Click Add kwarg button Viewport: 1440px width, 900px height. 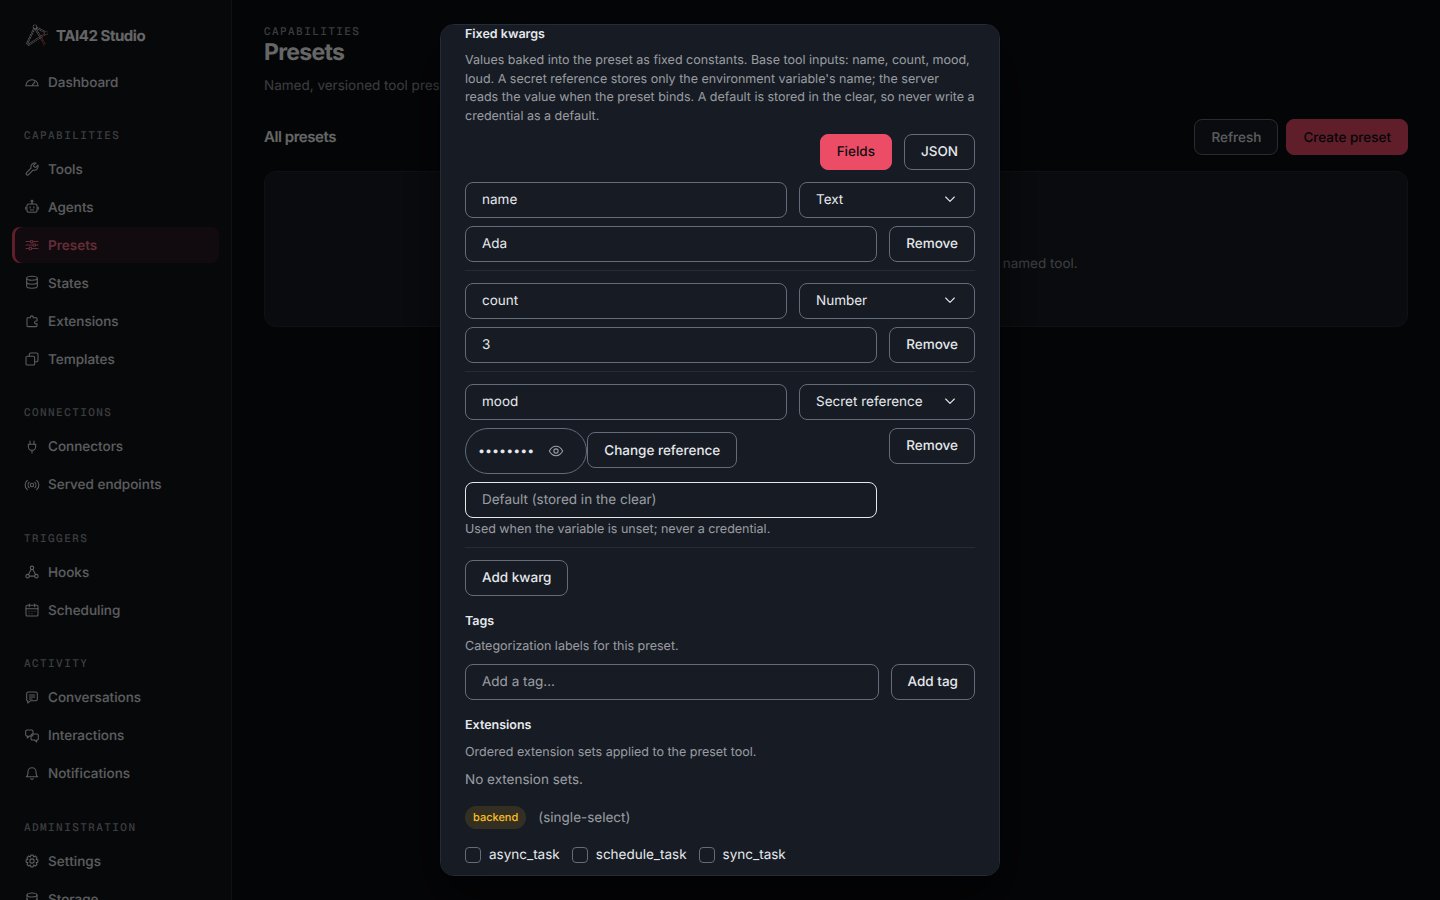click(516, 578)
